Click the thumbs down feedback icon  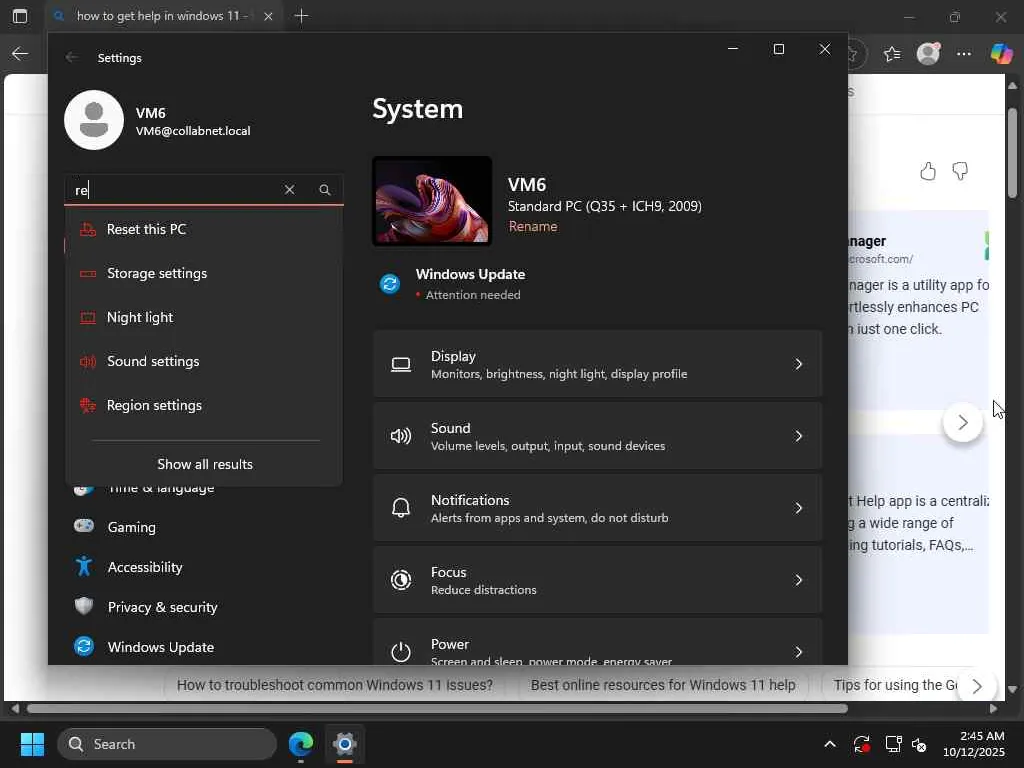coord(960,171)
